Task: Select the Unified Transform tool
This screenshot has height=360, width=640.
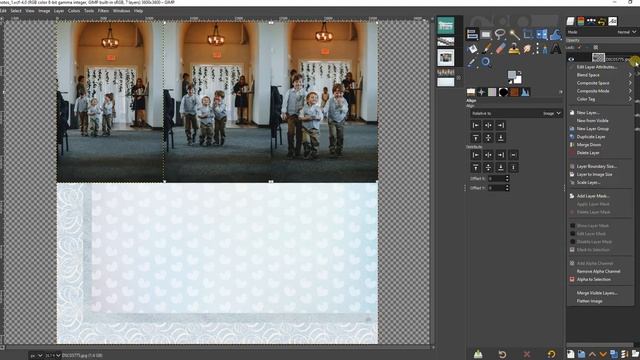Action: [542, 35]
